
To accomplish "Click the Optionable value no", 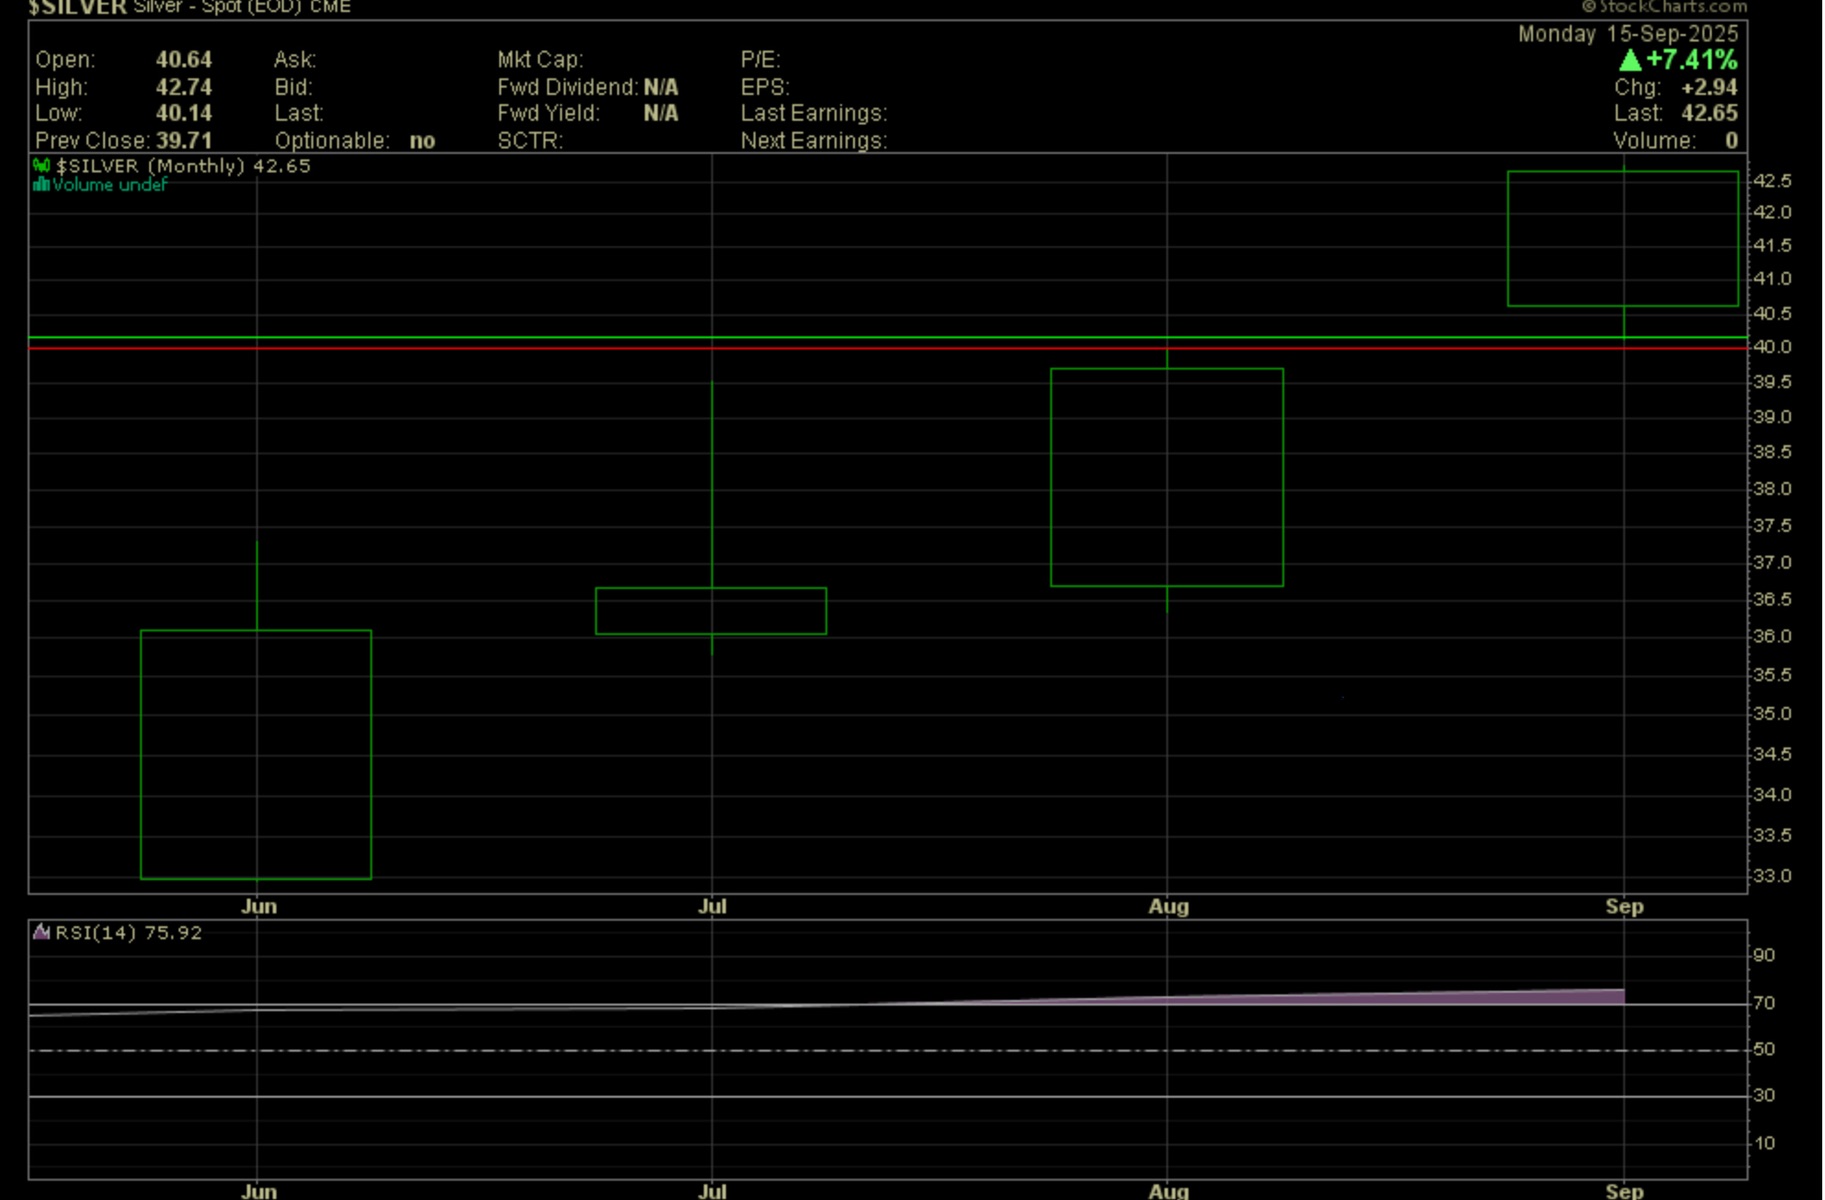I will coord(422,141).
